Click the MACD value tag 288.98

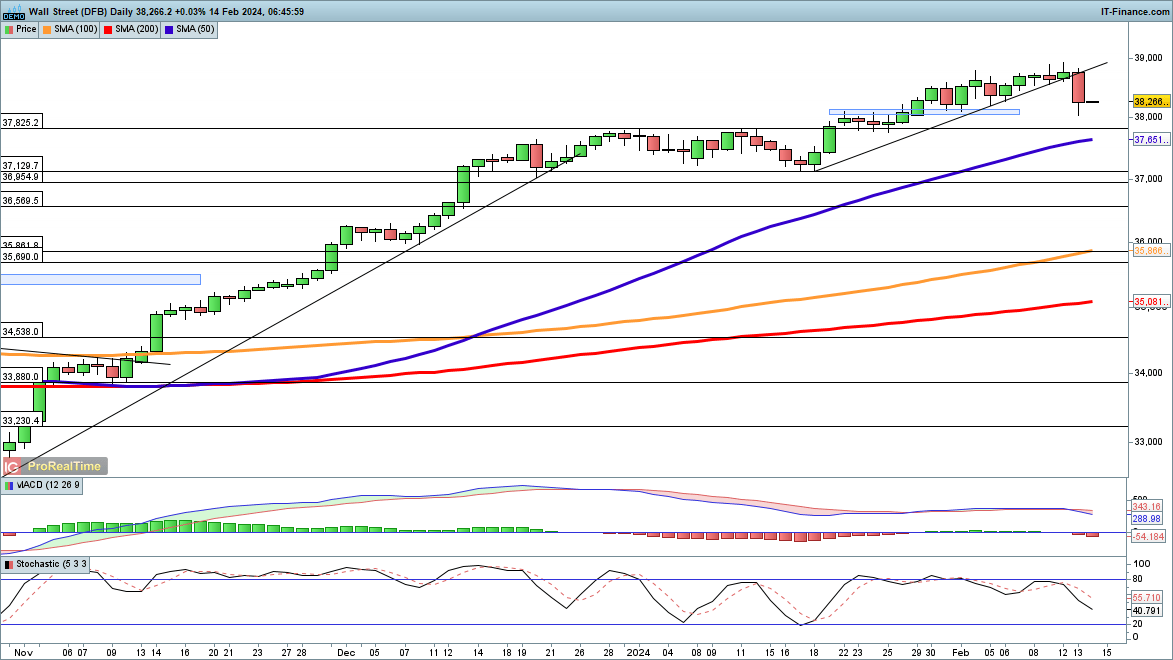[1147, 519]
